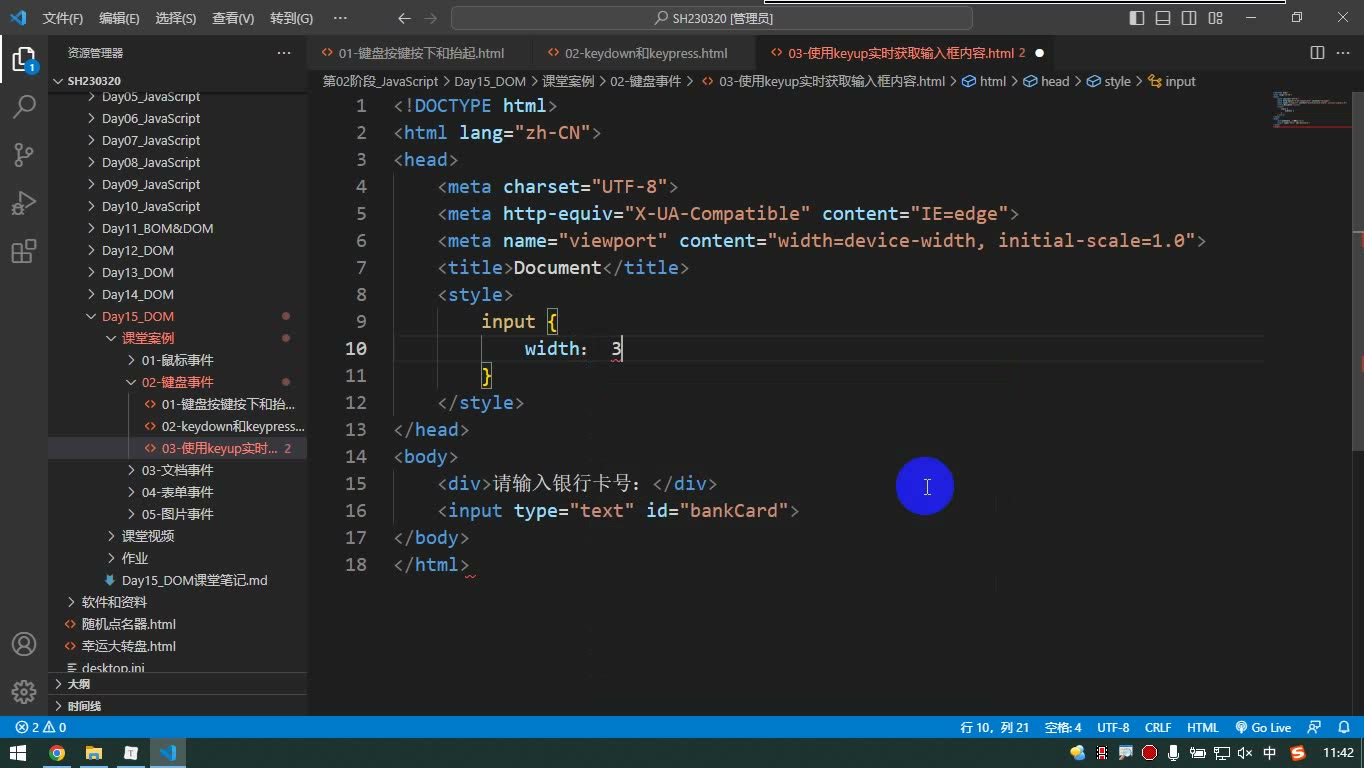Open the 文件(F) menu
Viewport: 1364px width, 768px height.
(x=63, y=18)
